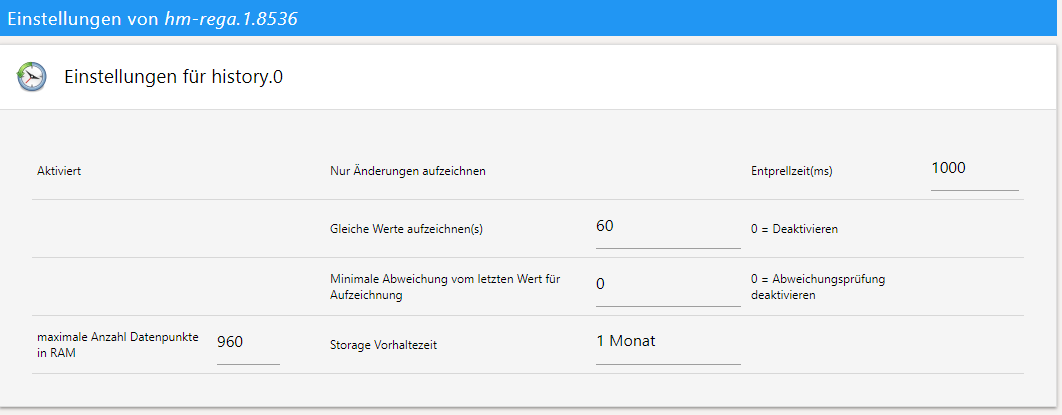
Task: Click the Gleiche Werte aufzeichnen field with 60
Action: tap(668, 227)
